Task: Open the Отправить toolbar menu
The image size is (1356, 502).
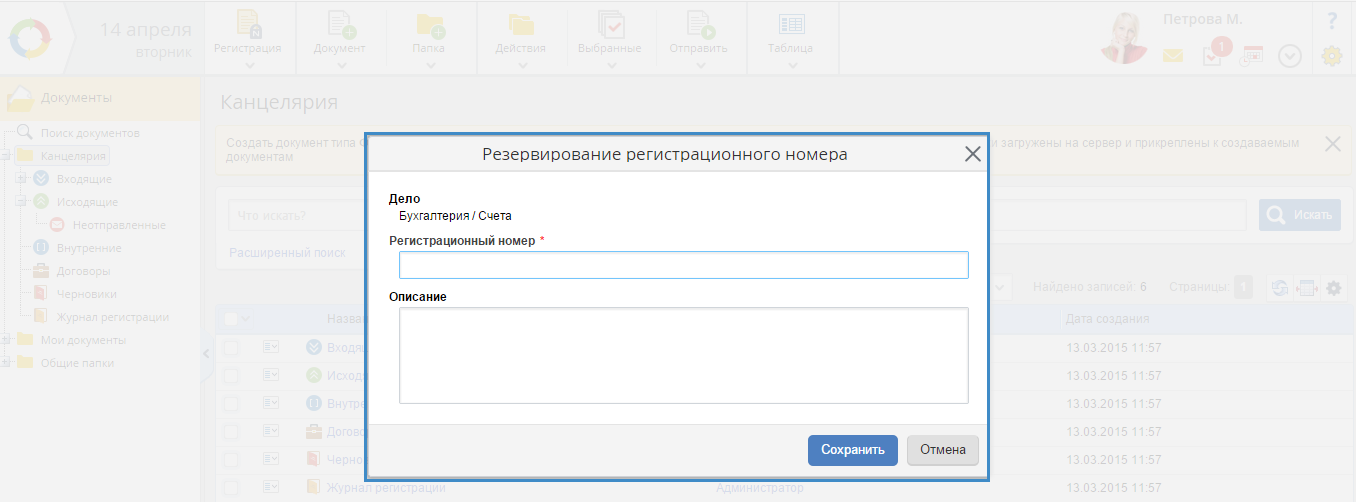Action: (x=700, y=40)
